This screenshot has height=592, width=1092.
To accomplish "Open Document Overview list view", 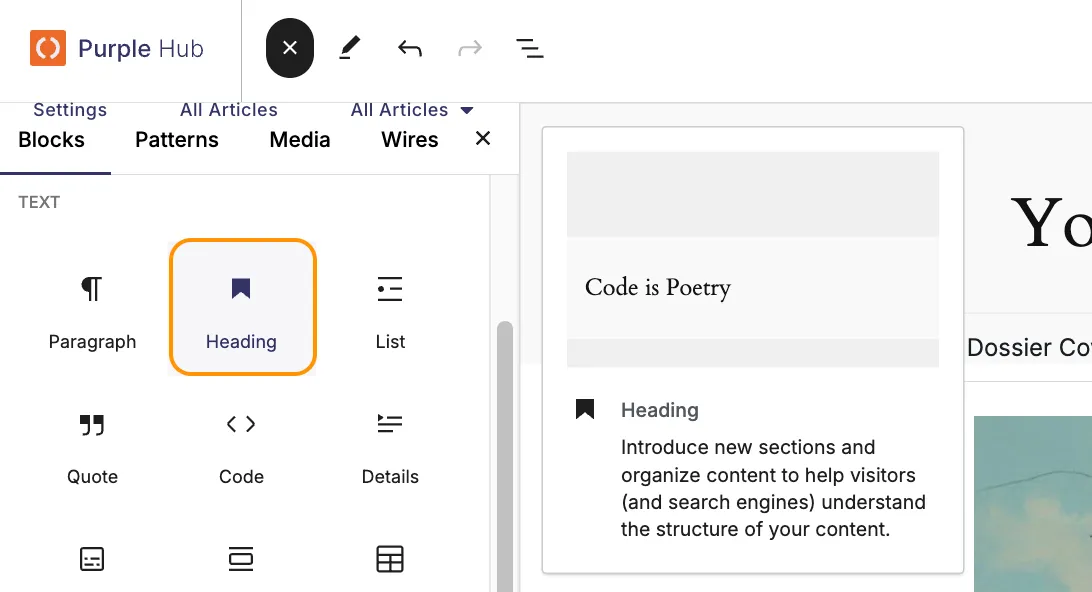I will (529, 48).
